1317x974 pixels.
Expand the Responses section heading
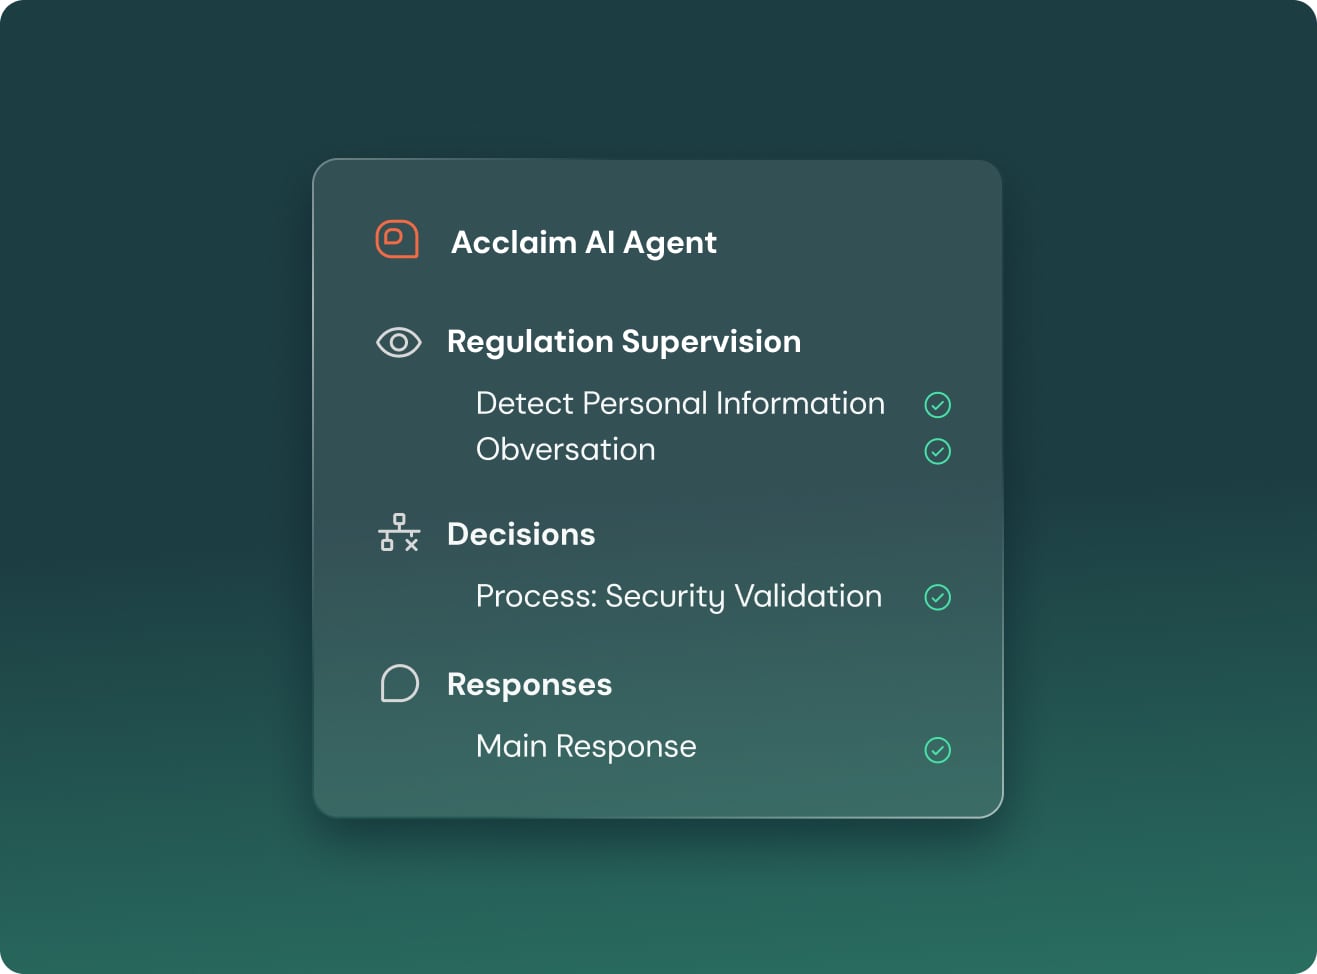pyautogui.click(x=529, y=685)
